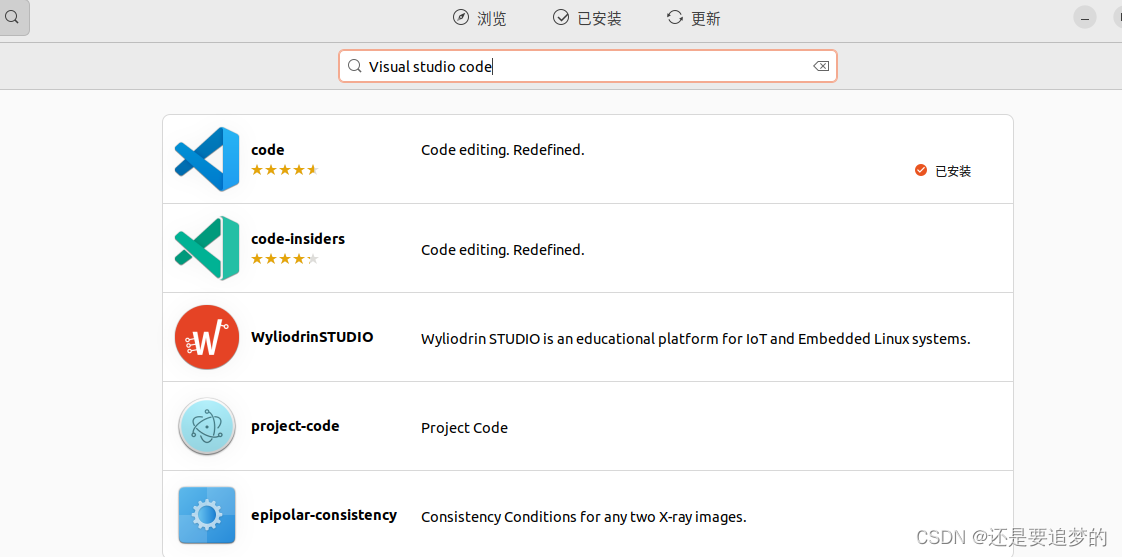The height and width of the screenshot is (557, 1122).
Task: Open the 浏览 (Browse) tab
Action: pyautogui.click(x=479, y=18)
